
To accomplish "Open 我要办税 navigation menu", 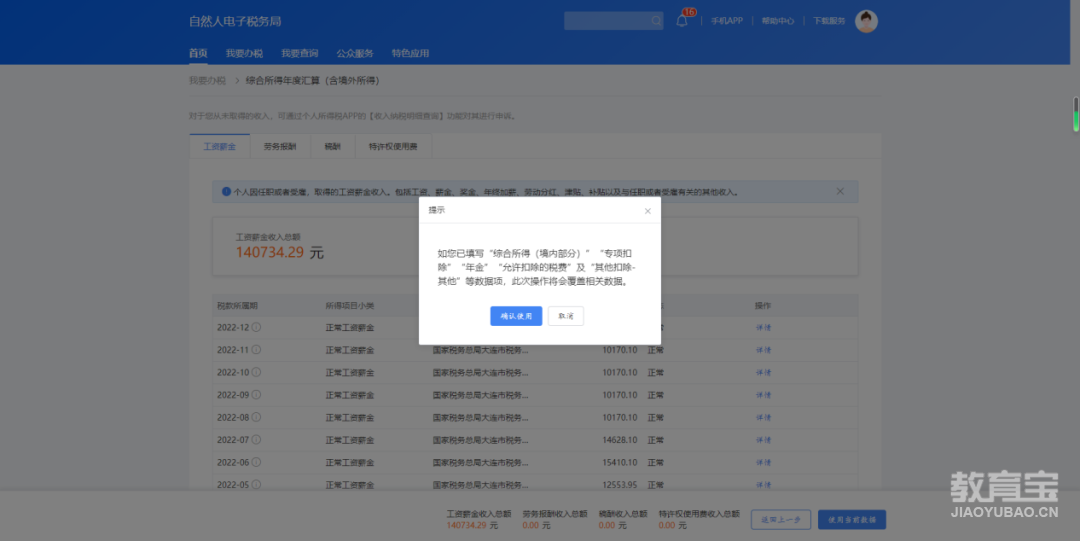I will (x=244, y=53).
